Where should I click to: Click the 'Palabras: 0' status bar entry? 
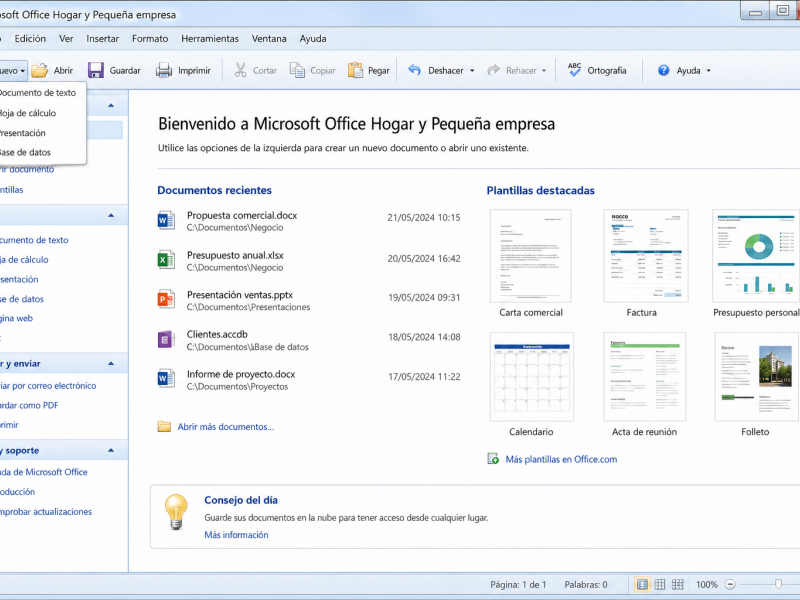tap(586, 585)
